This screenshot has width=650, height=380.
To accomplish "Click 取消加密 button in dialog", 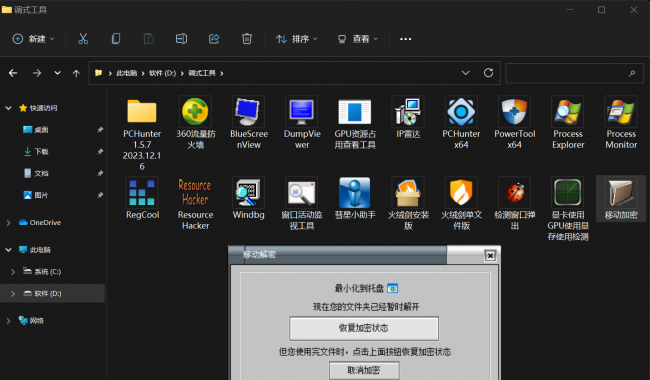I will point(364,370).
